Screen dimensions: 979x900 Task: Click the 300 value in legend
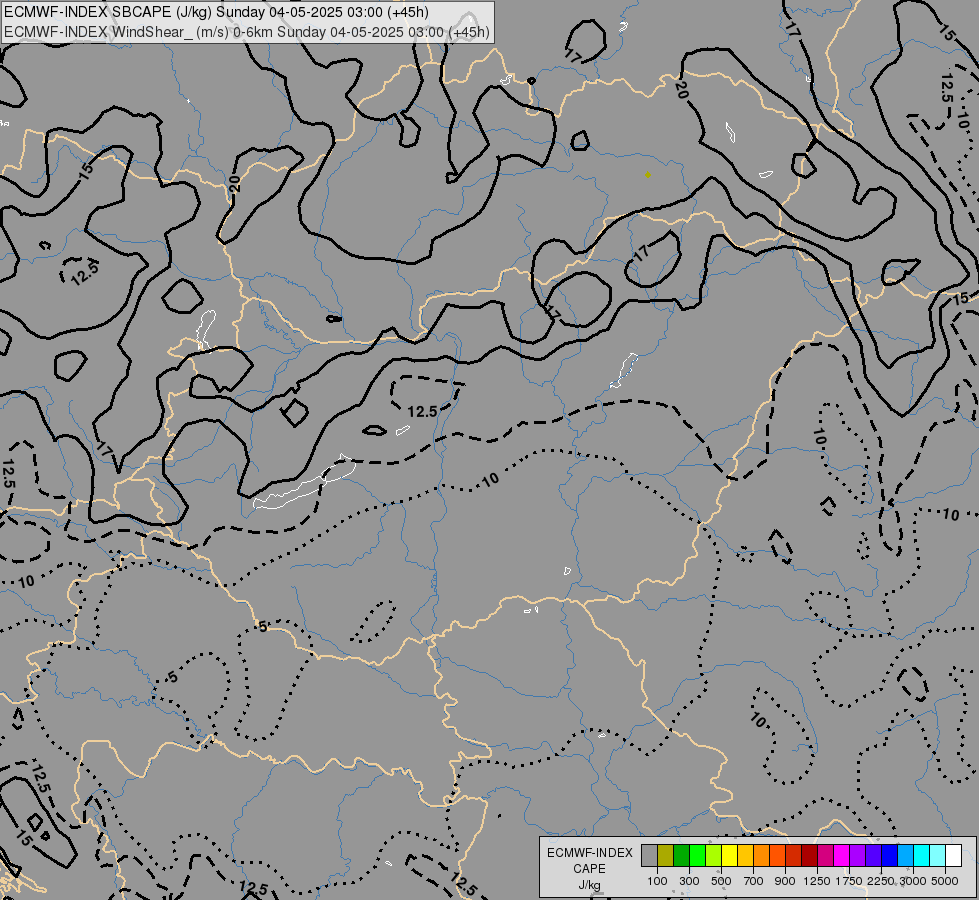coord(689,881)
